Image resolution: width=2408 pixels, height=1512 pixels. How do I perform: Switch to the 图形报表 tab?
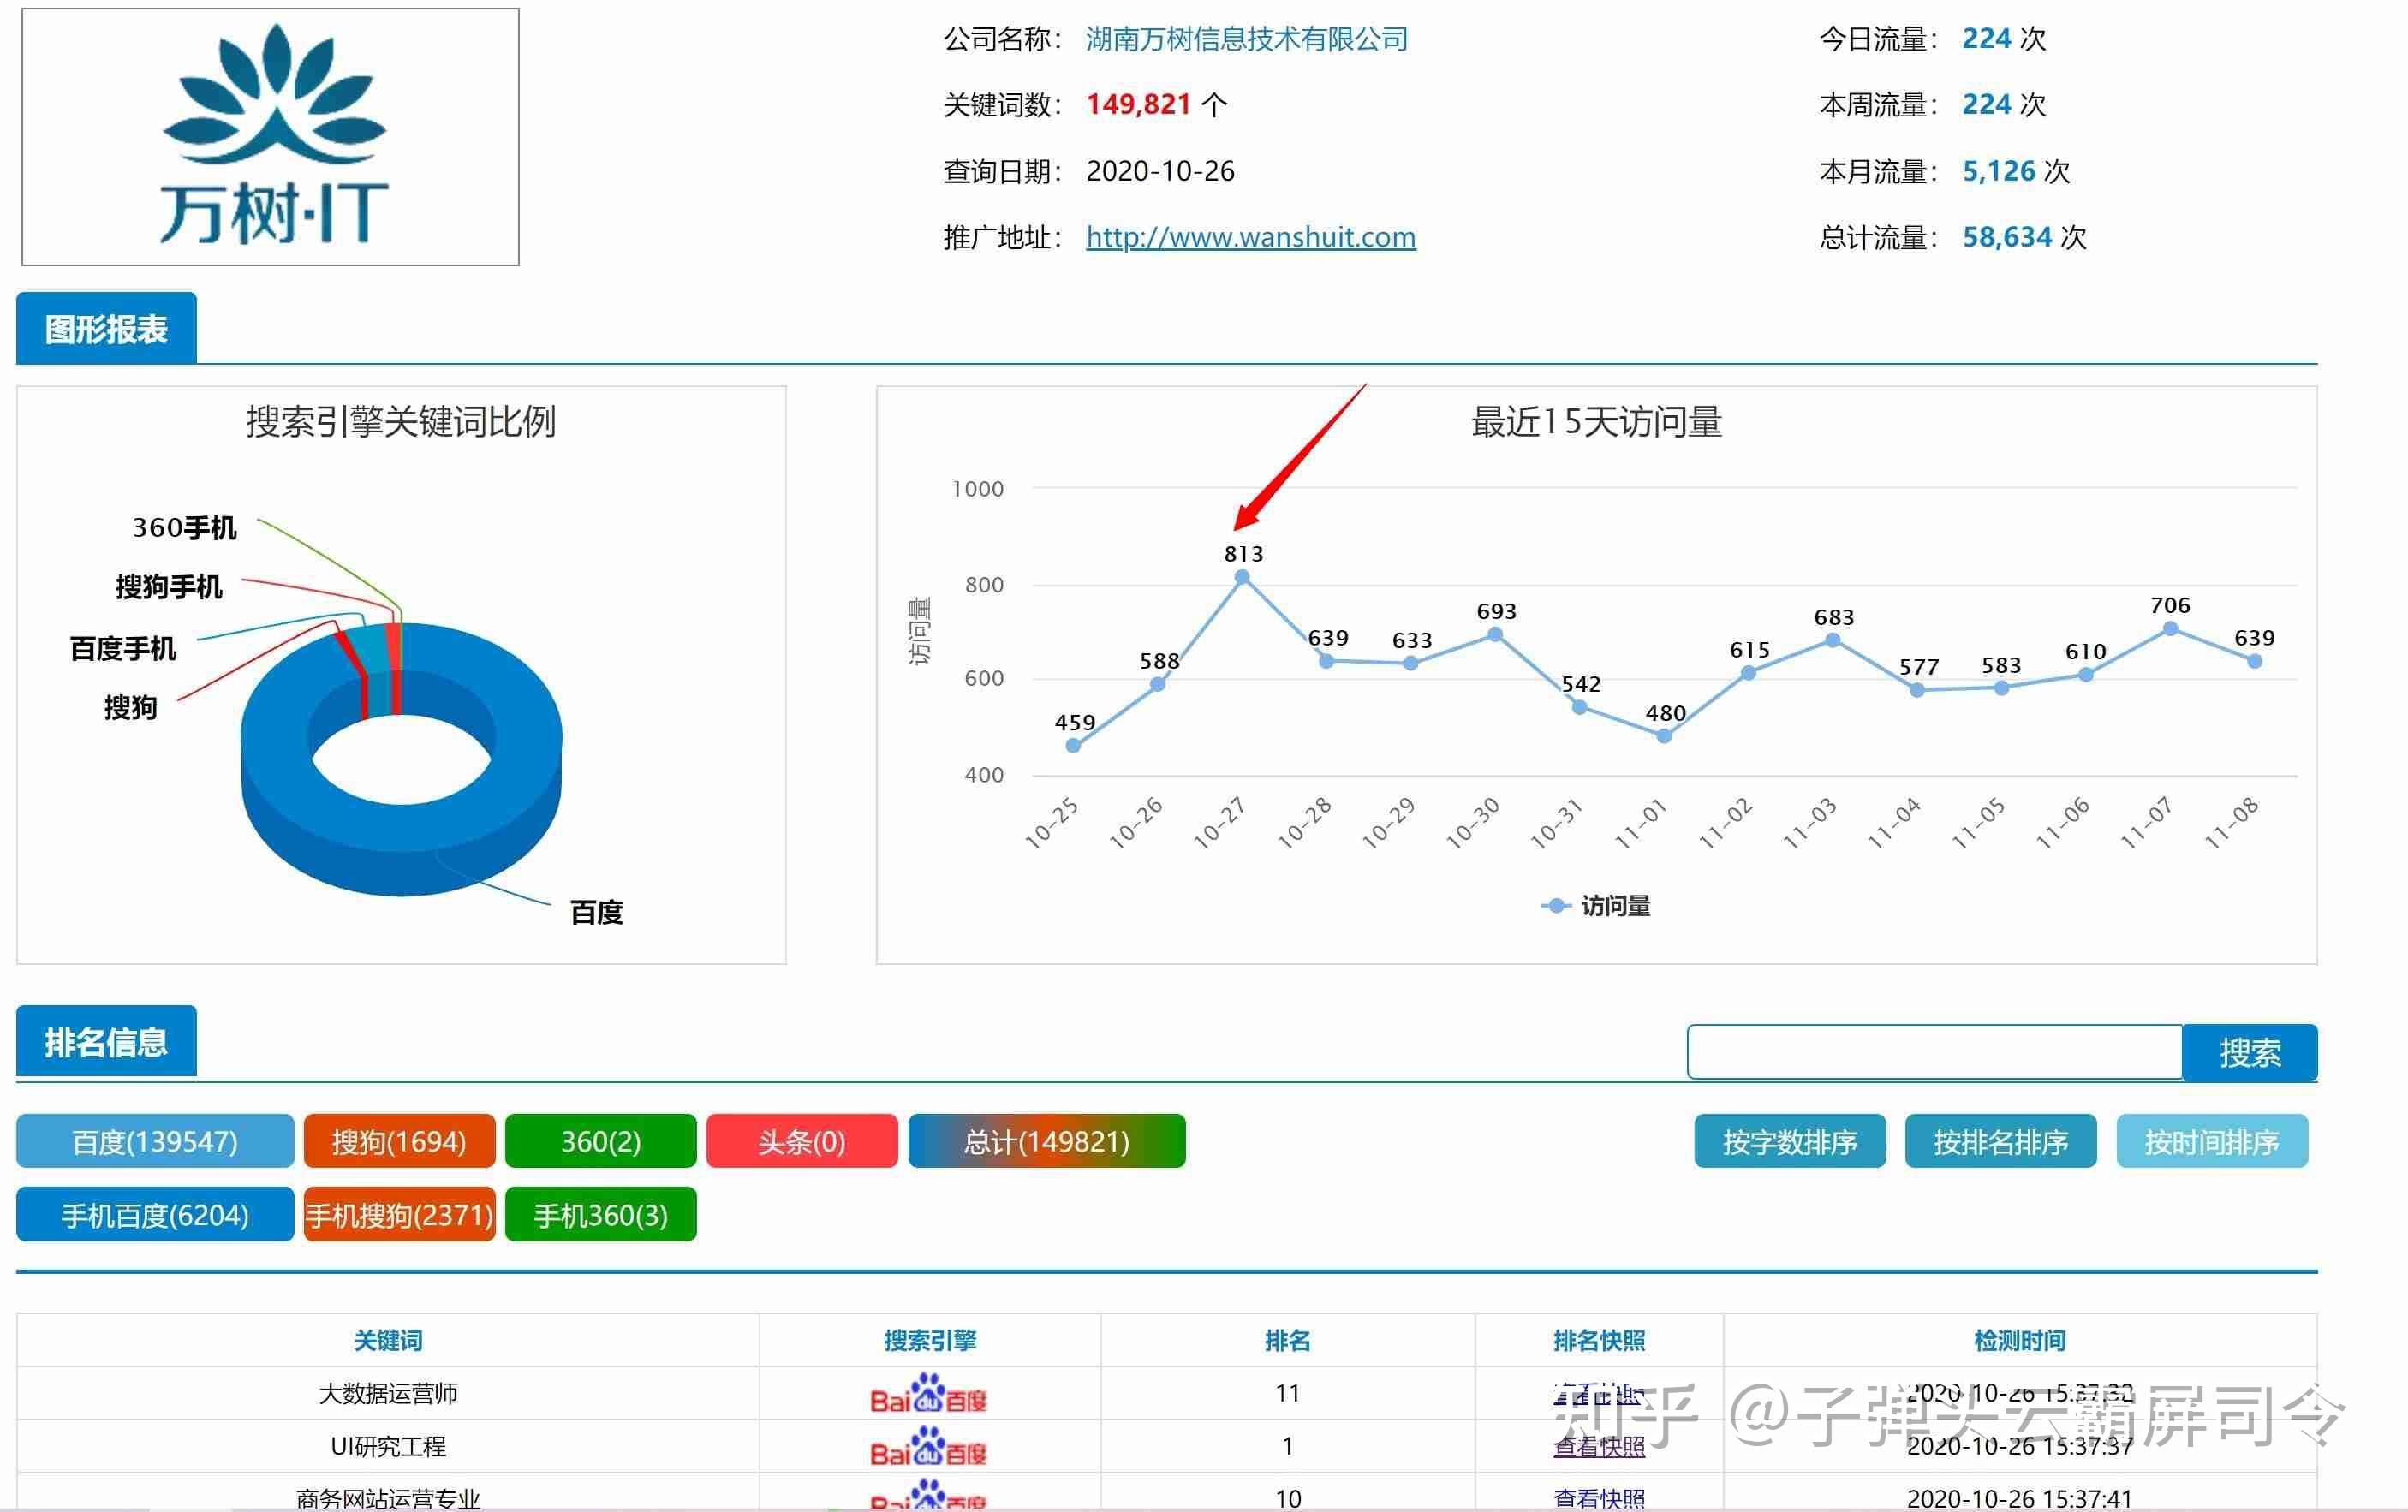(106, 329)
